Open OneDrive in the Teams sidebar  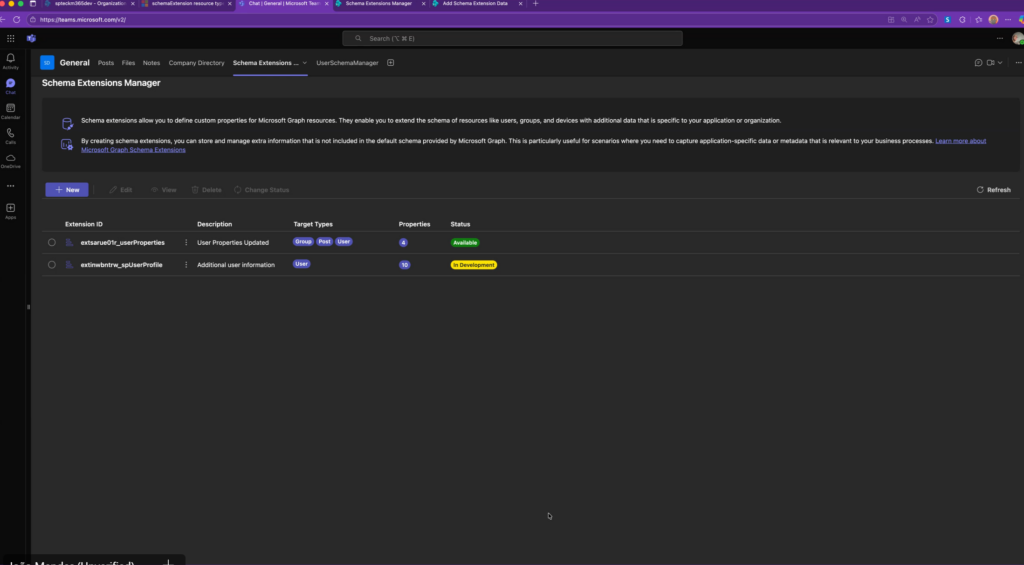(x=10, y=161)
